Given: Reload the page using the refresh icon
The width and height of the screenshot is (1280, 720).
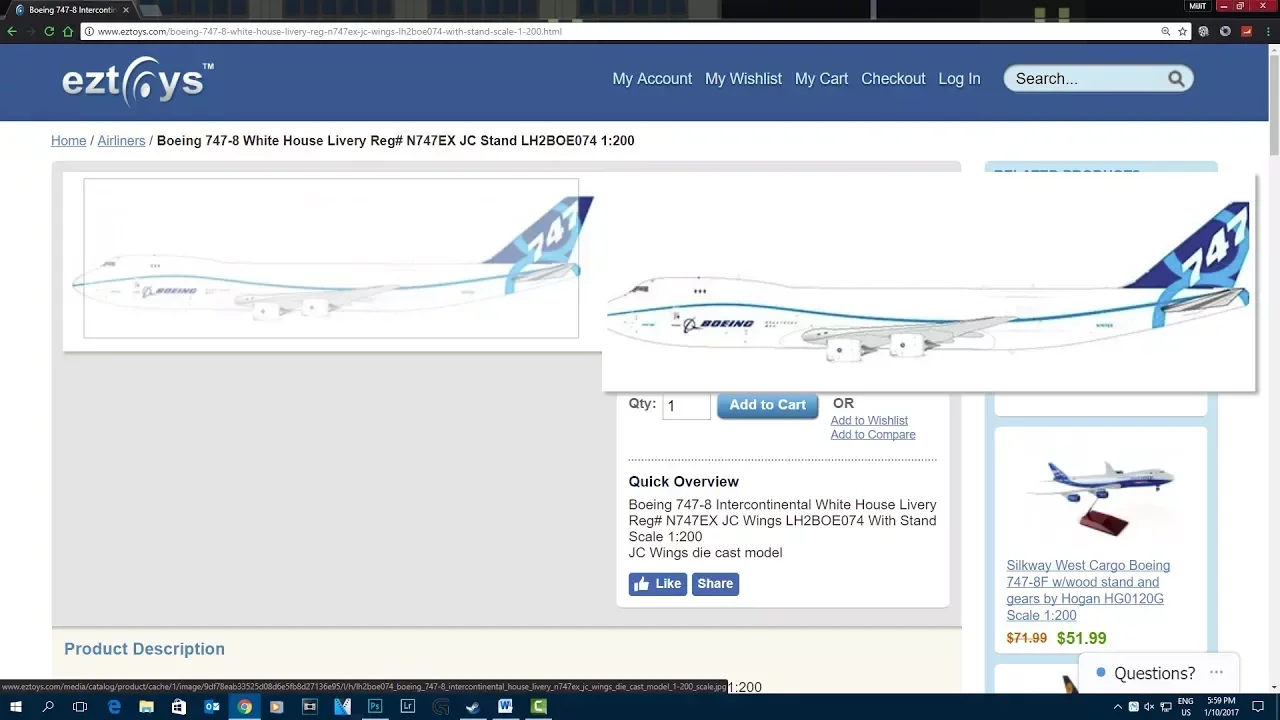Looking at the screenshot, I should pyautogui.click(x=48, y=31).
